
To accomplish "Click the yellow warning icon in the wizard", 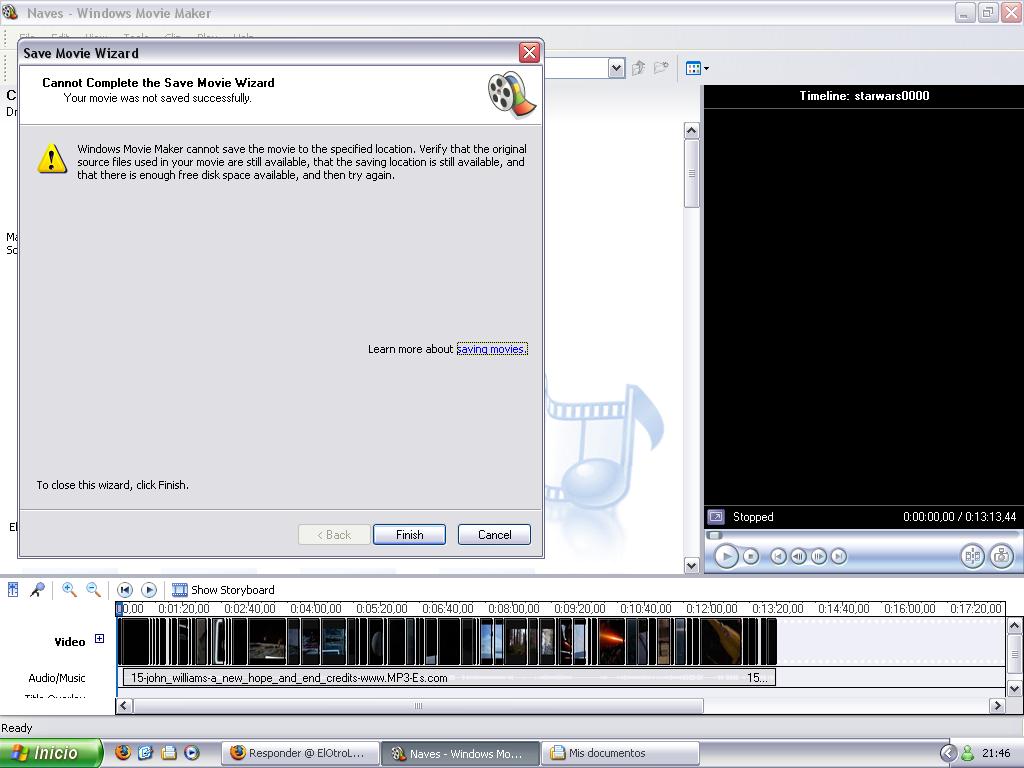I will click(x=52, y=159).
